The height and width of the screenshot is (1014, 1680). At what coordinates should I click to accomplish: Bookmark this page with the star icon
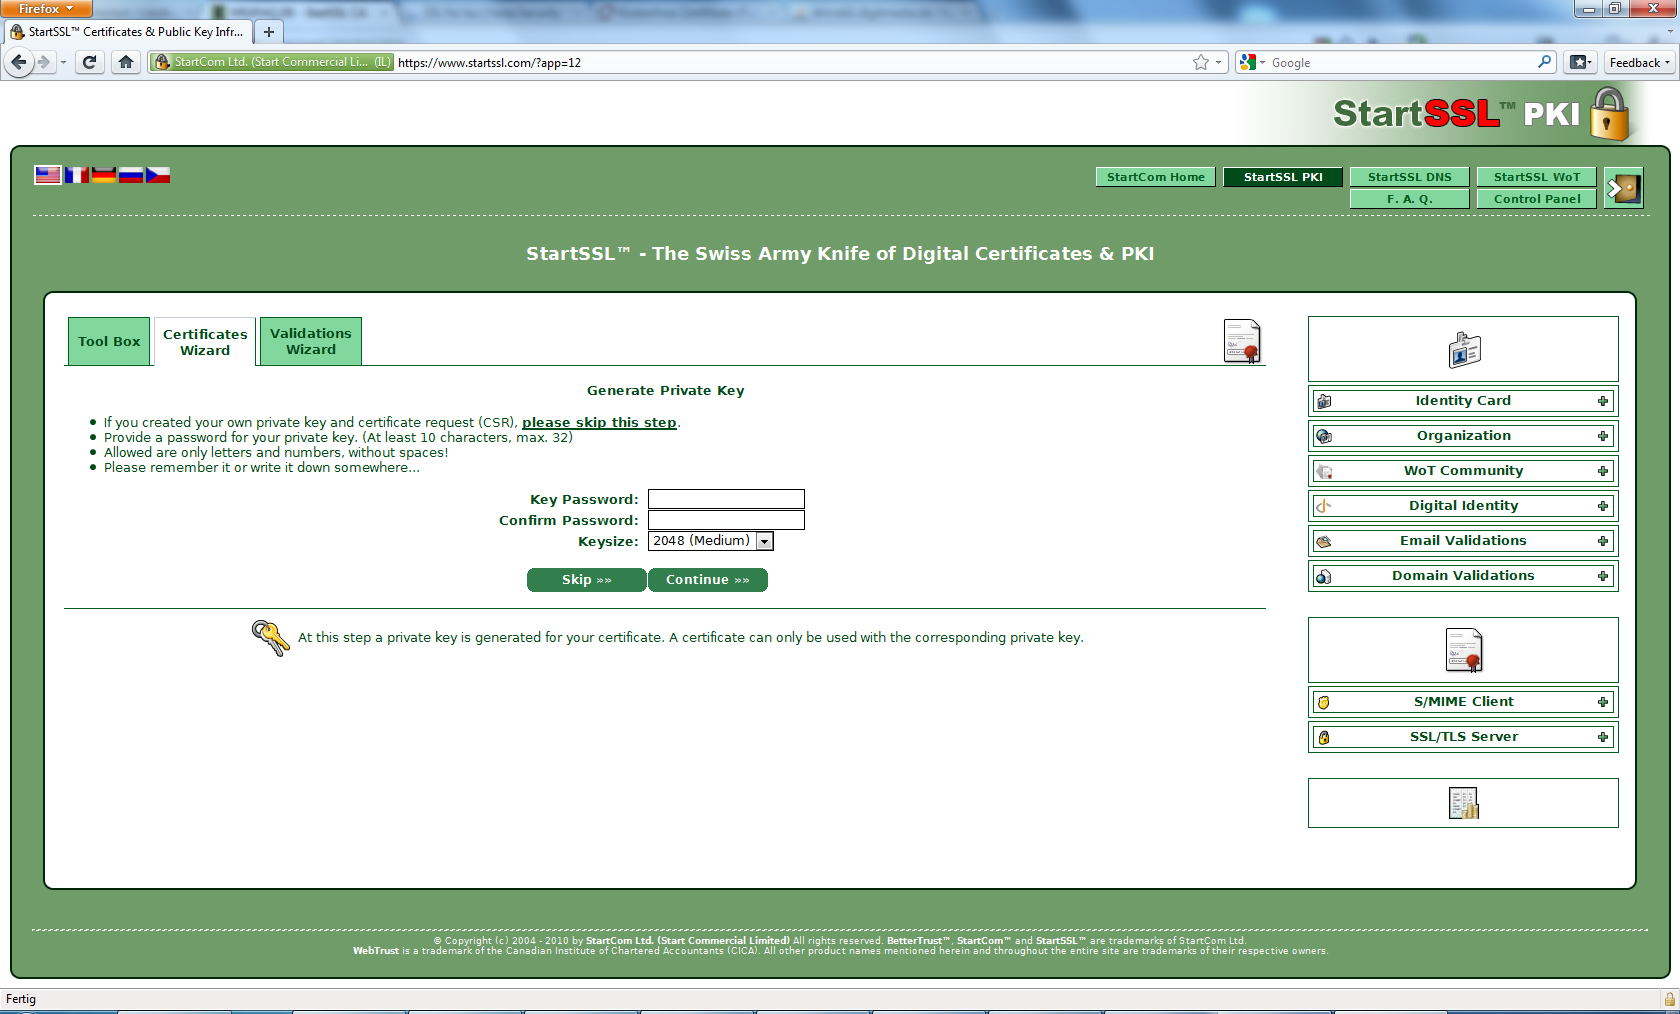1201,62
